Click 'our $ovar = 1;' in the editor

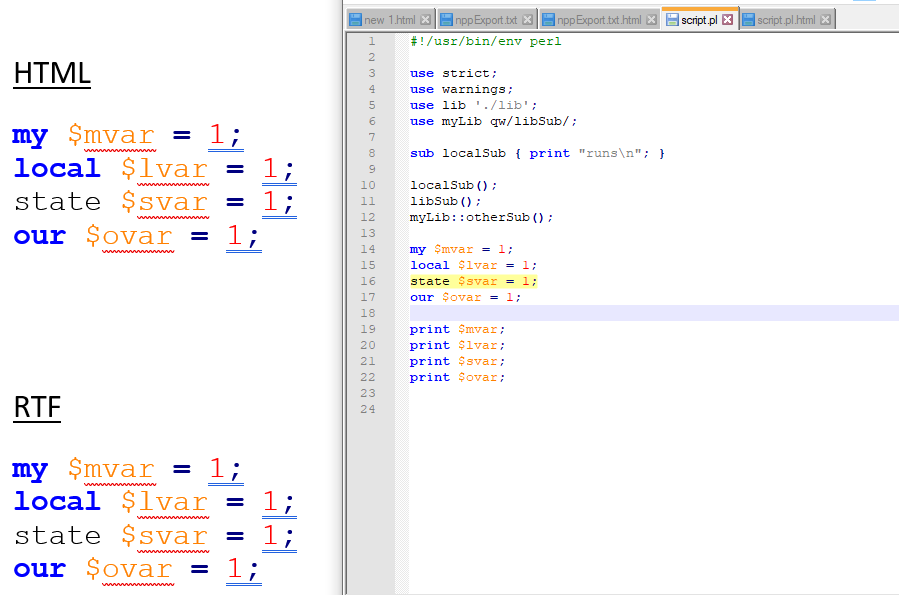point(466,297)
